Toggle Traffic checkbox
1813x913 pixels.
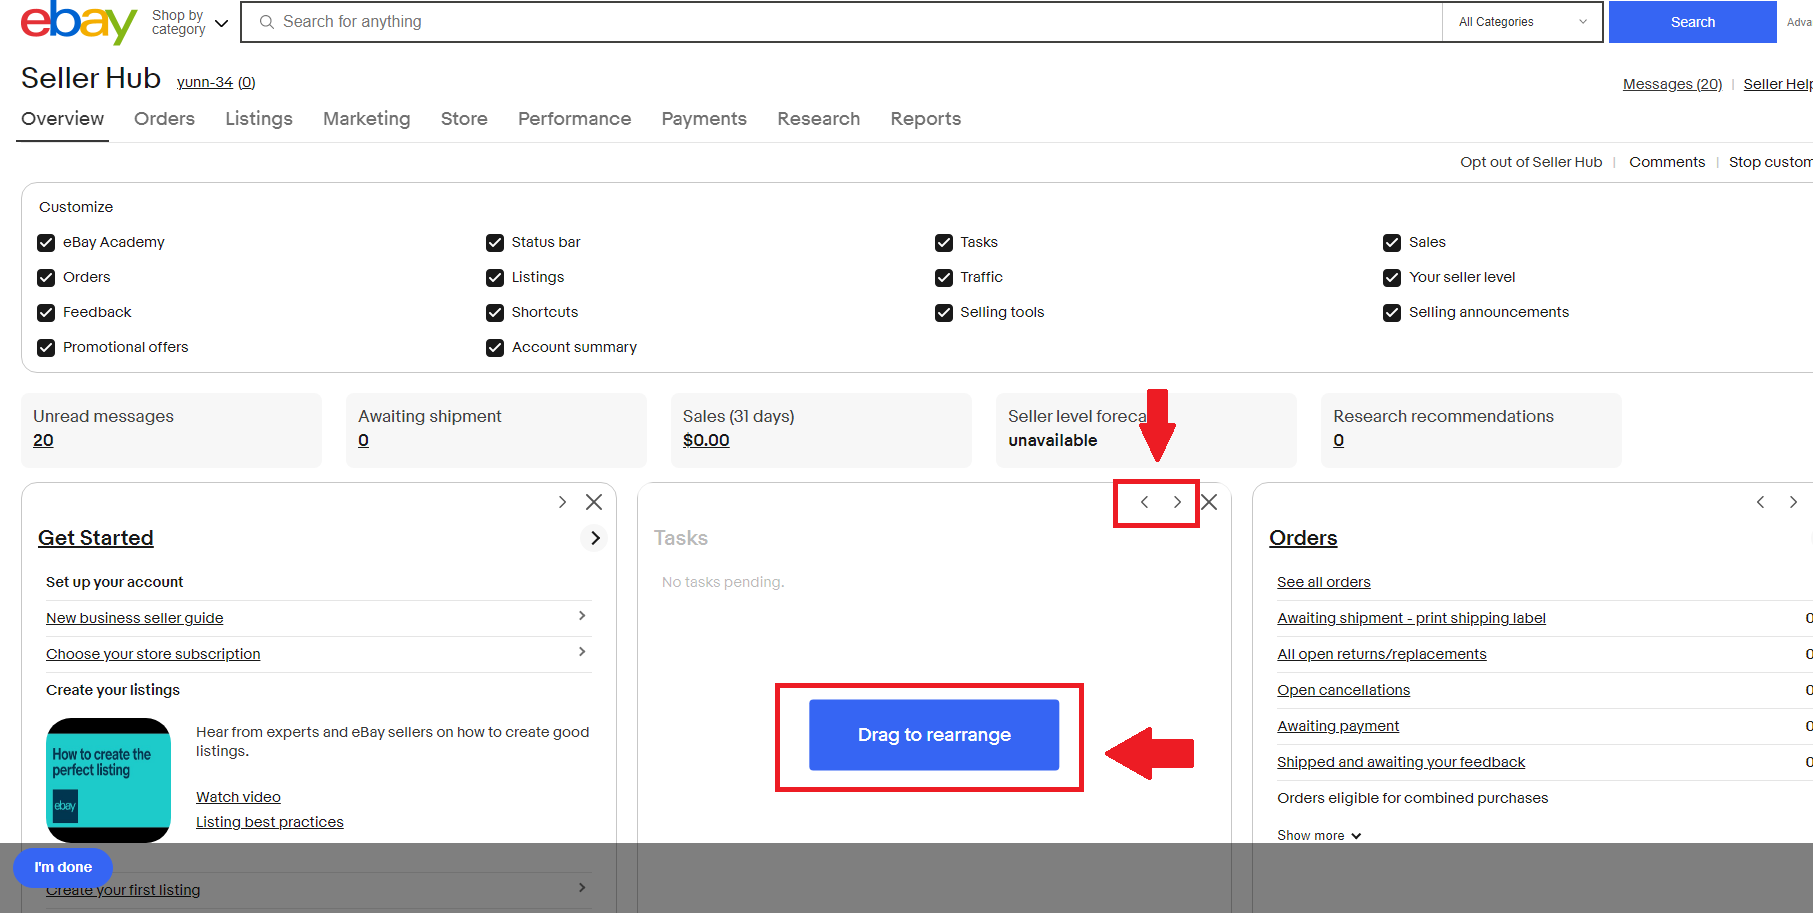point(944,278)
